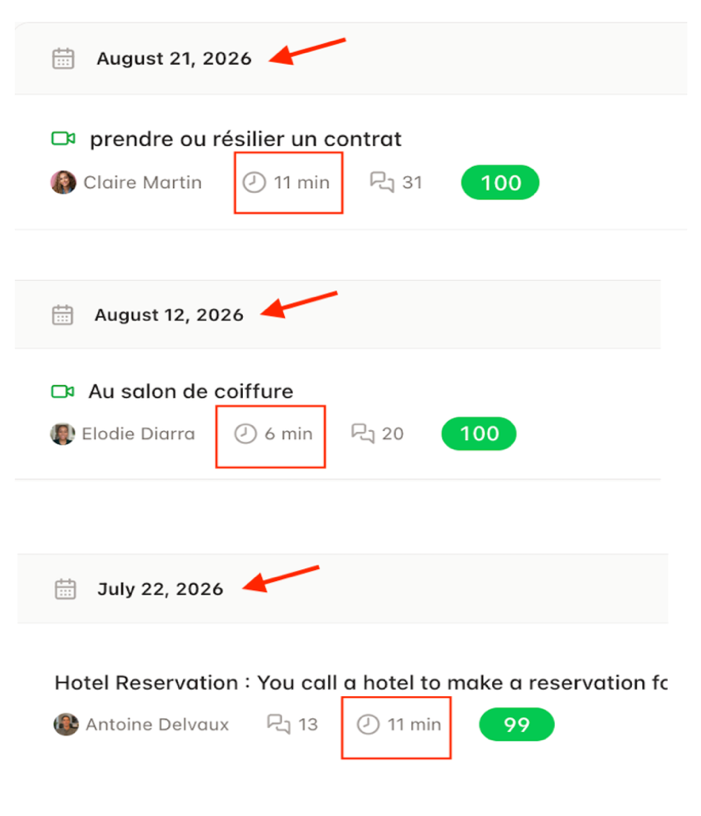The image size is (701, 816).
Task: Click the green 100 score badge for Claire Martin
Action: coord(500,182)
